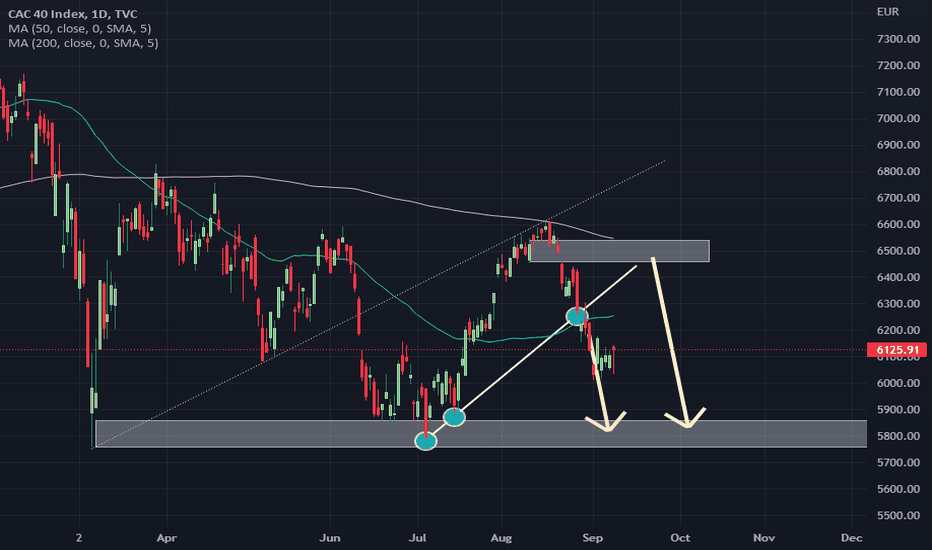Click the 5500.00 price axis label
Image resolution: width=932 pixels, height=550 pixels.
coord(898,516)
